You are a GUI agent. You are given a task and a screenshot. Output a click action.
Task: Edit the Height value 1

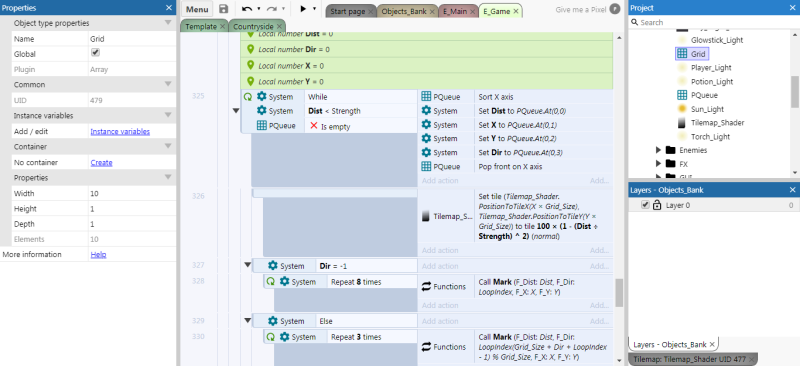pyautogui.click(x=132, y=209)
